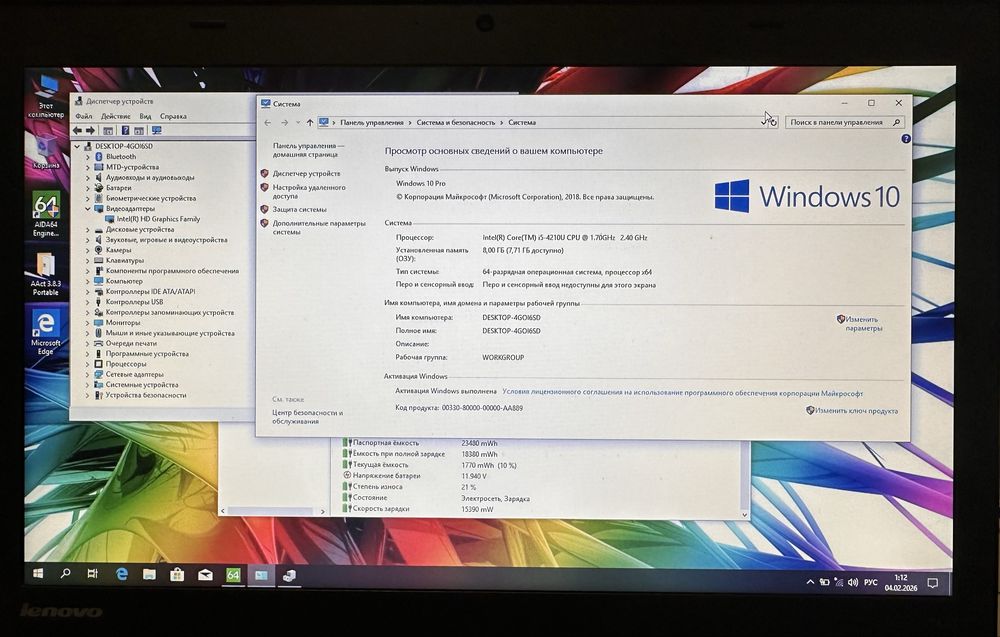Screen dimensions: 1000x637
Task: Open the notification center icon
Action: point(932,583)
